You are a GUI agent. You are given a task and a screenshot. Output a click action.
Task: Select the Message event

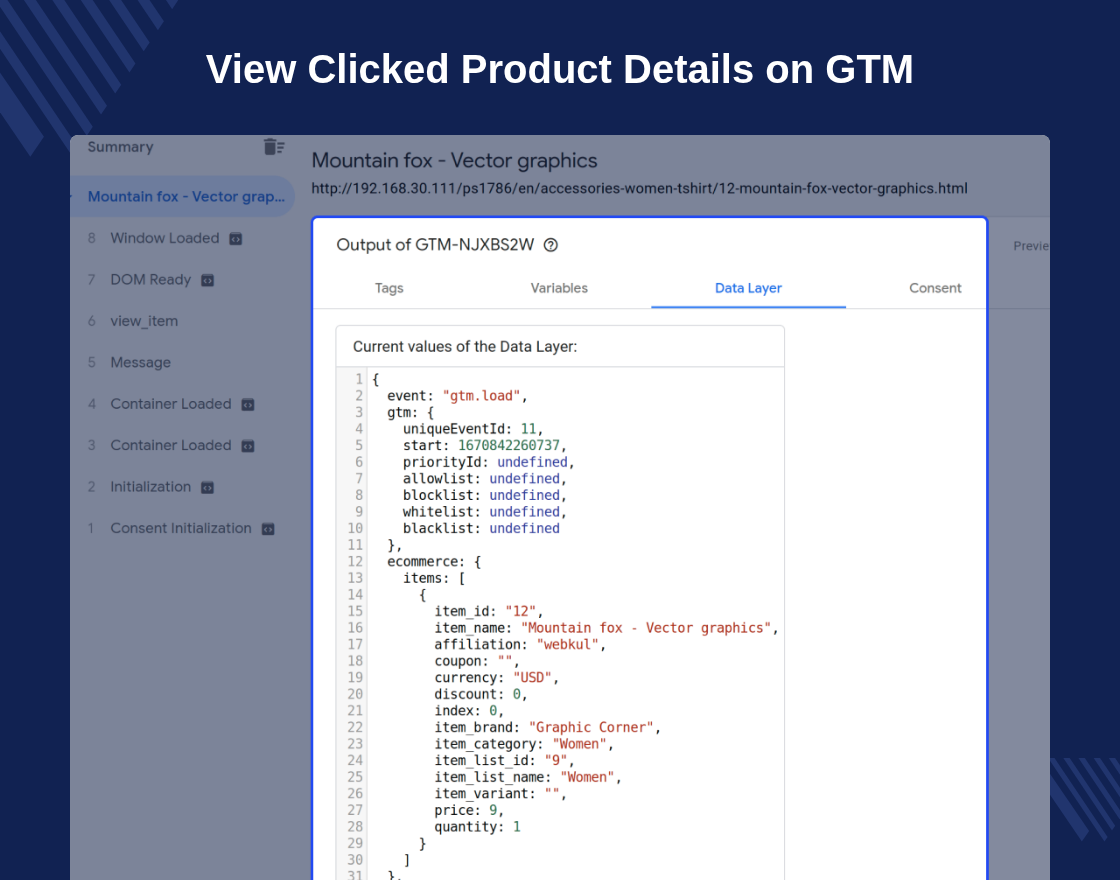click(141, 363)
